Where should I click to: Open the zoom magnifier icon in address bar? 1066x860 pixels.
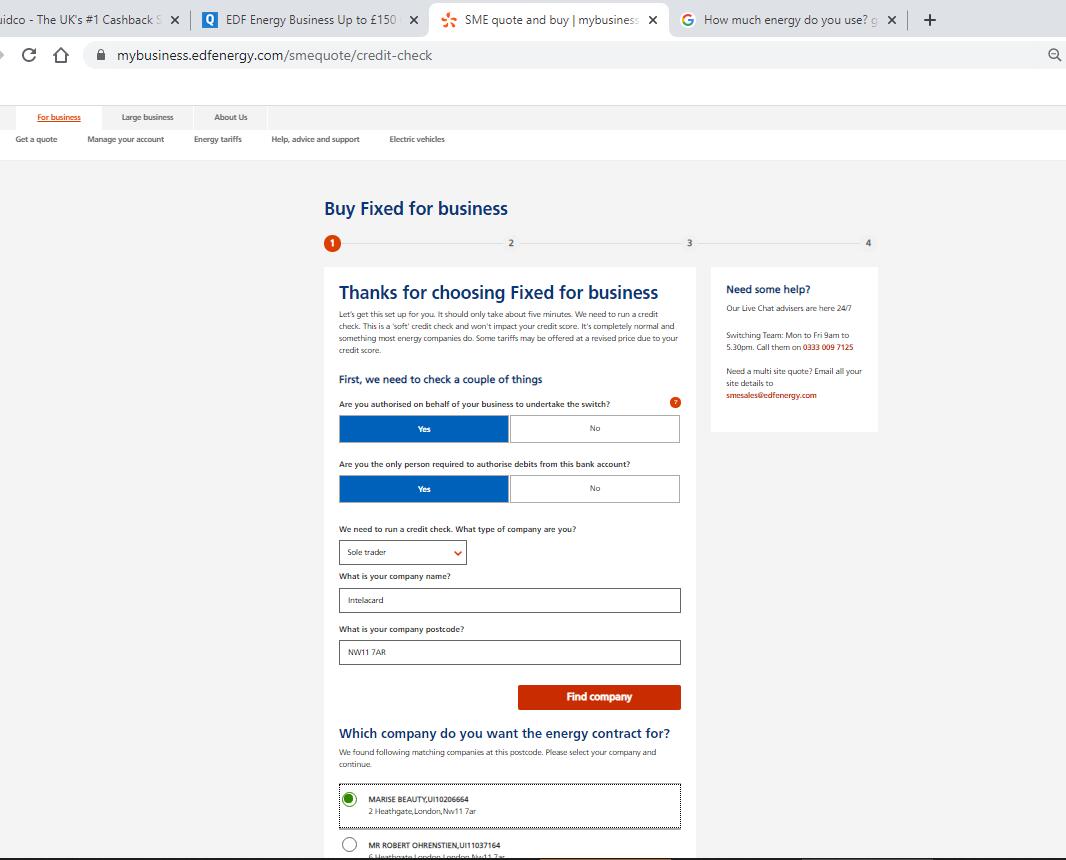point(1054,55)
